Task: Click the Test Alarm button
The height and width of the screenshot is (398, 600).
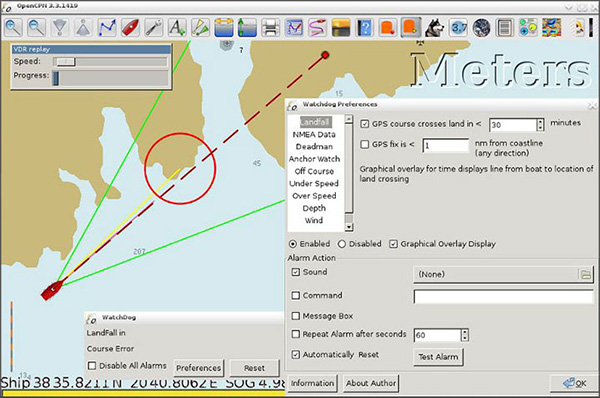Action: [438, 357]
